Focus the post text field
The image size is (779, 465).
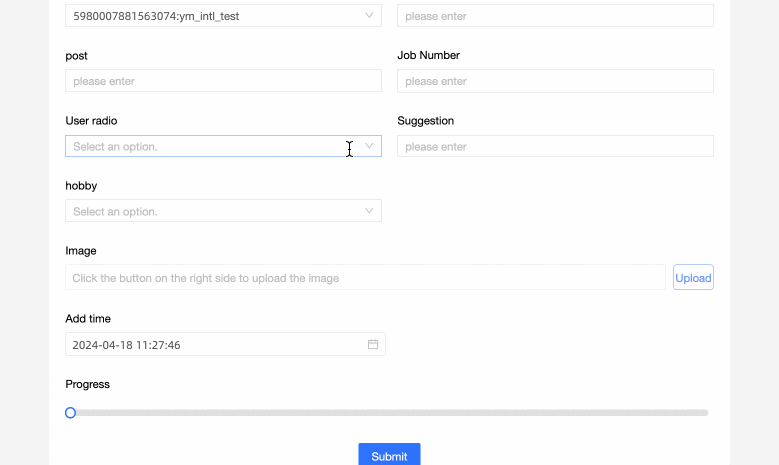223,81
